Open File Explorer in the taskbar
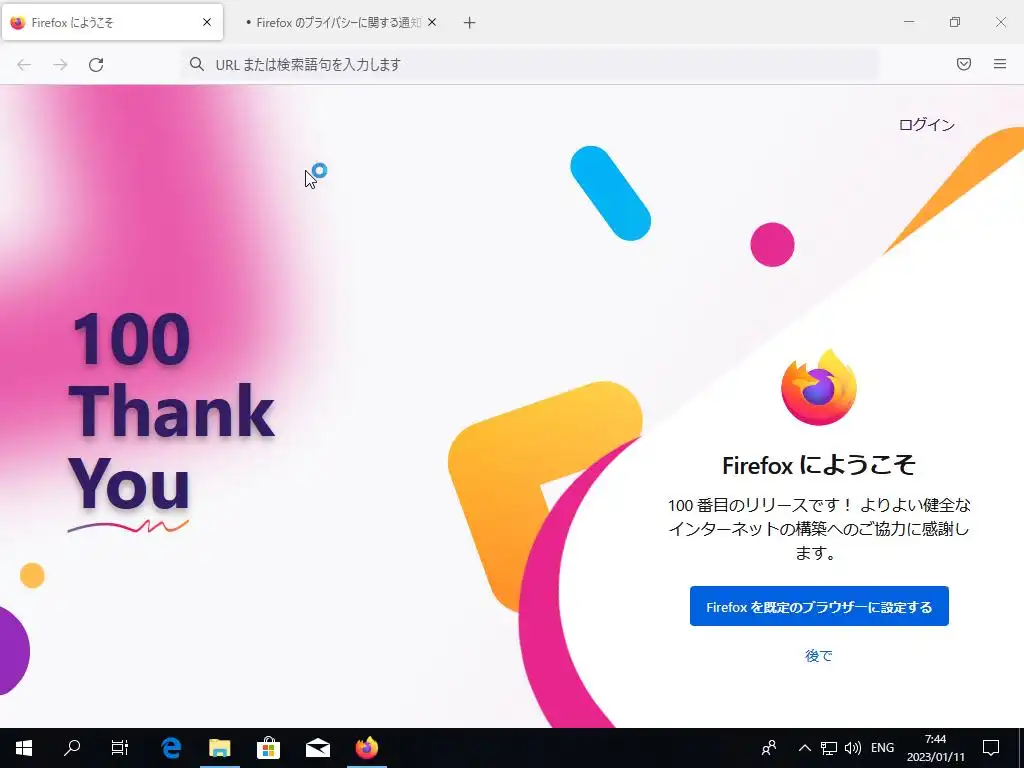This screenshot has height=768, width=1024. (x=220, y=748)
